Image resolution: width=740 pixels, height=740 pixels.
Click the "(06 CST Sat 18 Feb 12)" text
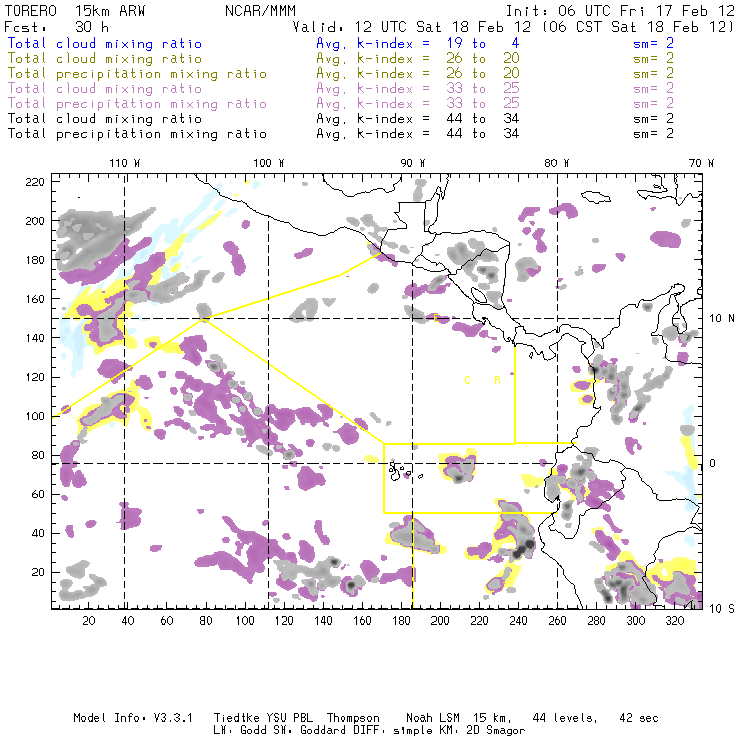click(637, 27)
